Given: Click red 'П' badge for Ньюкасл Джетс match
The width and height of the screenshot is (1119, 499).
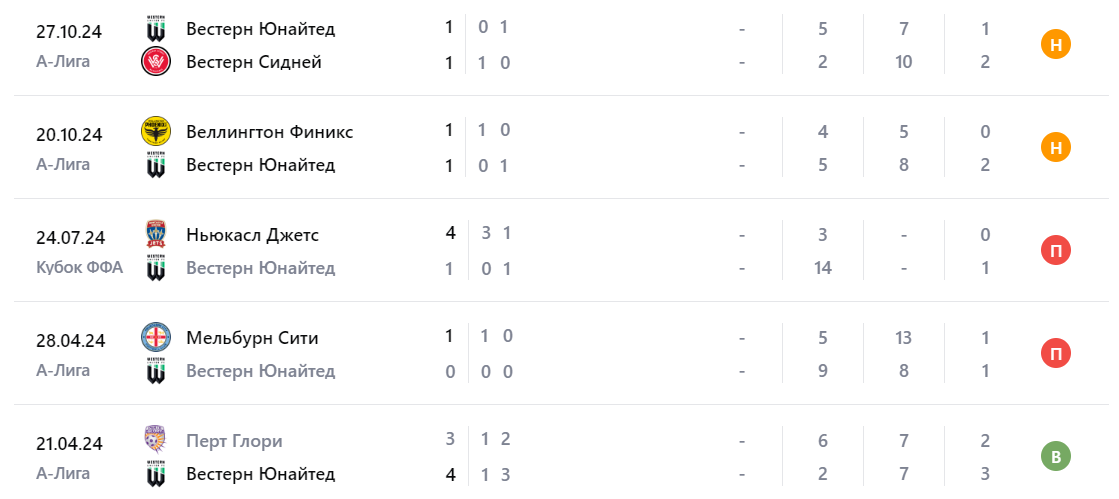Looking at the screenshot, I should tap(1056, 251).
